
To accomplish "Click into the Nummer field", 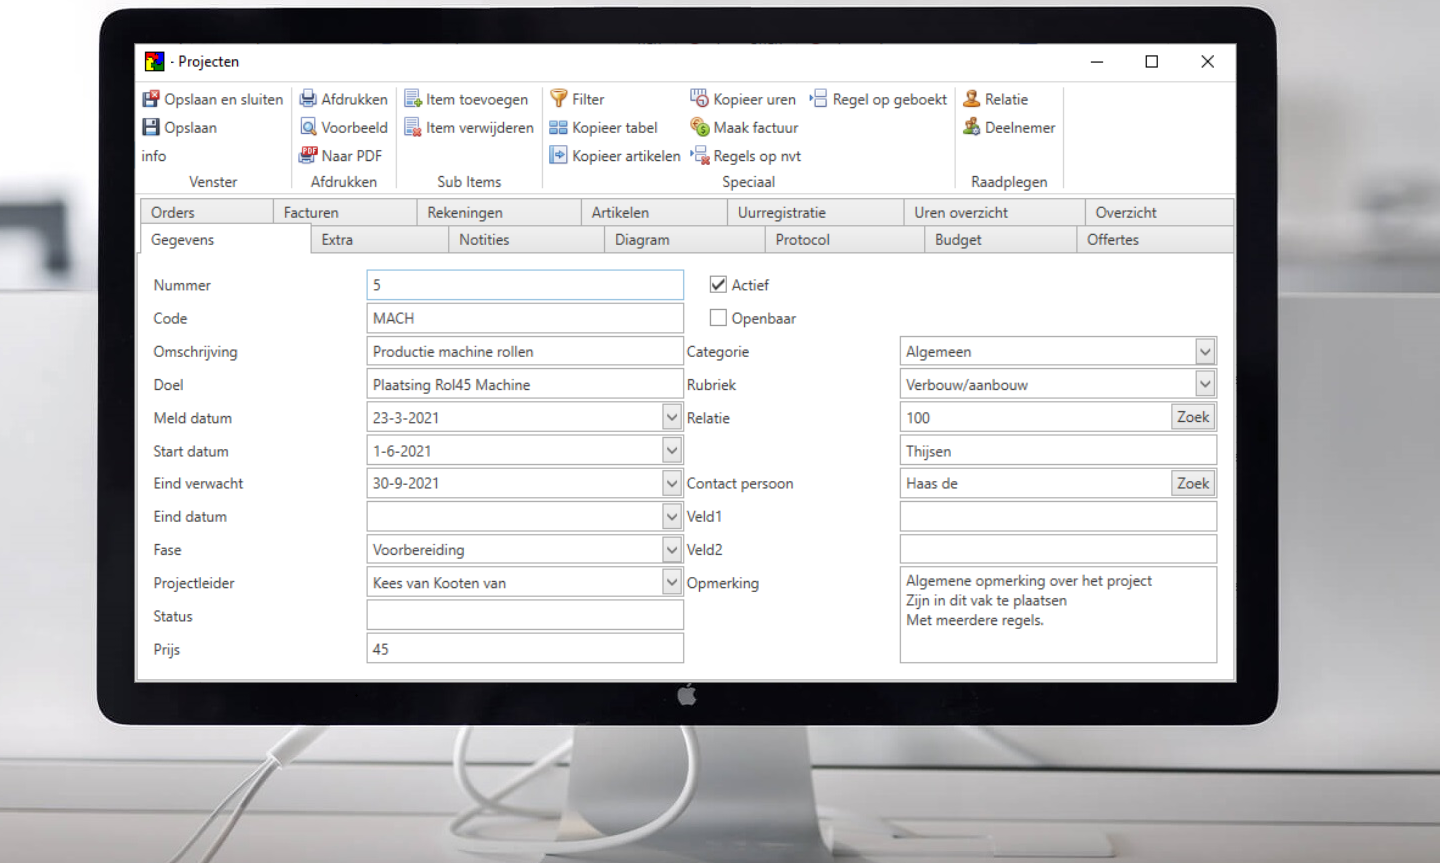I will pyautogui.click(x=525, y=285).
